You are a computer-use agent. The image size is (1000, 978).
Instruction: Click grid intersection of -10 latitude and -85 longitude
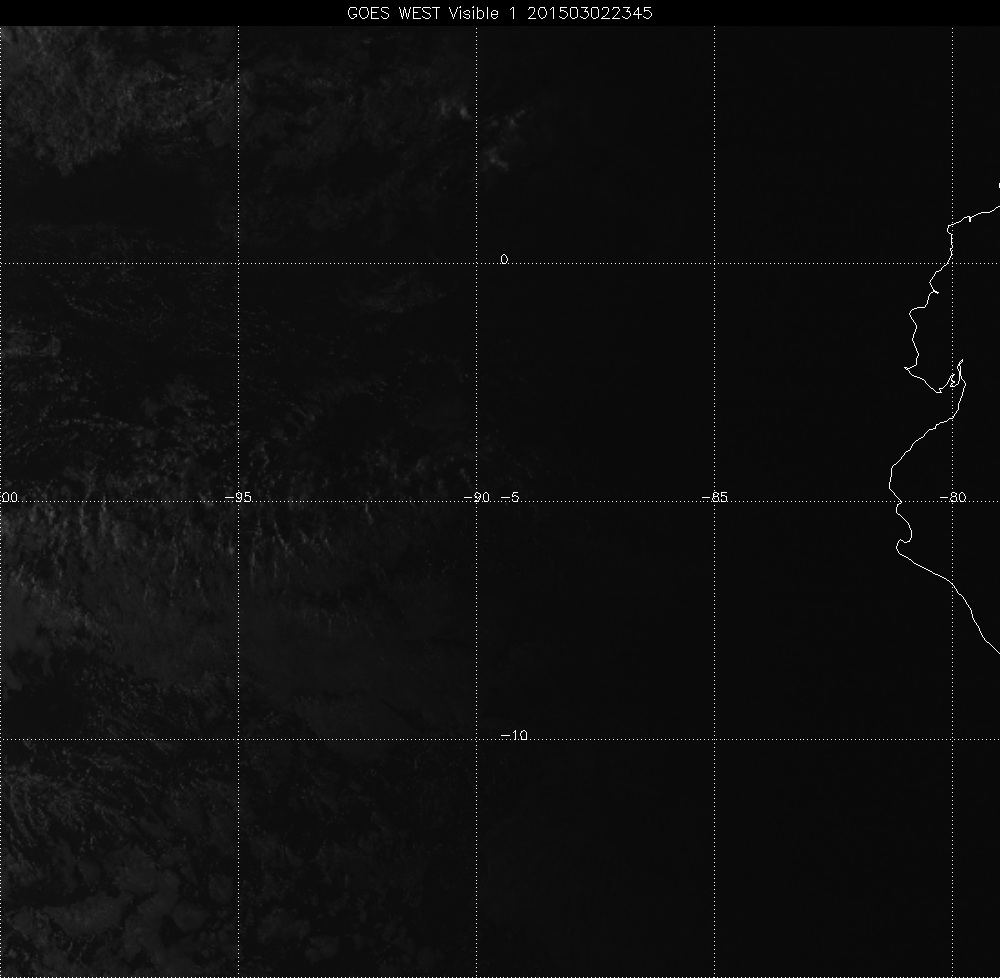click(x=715, y=740)
